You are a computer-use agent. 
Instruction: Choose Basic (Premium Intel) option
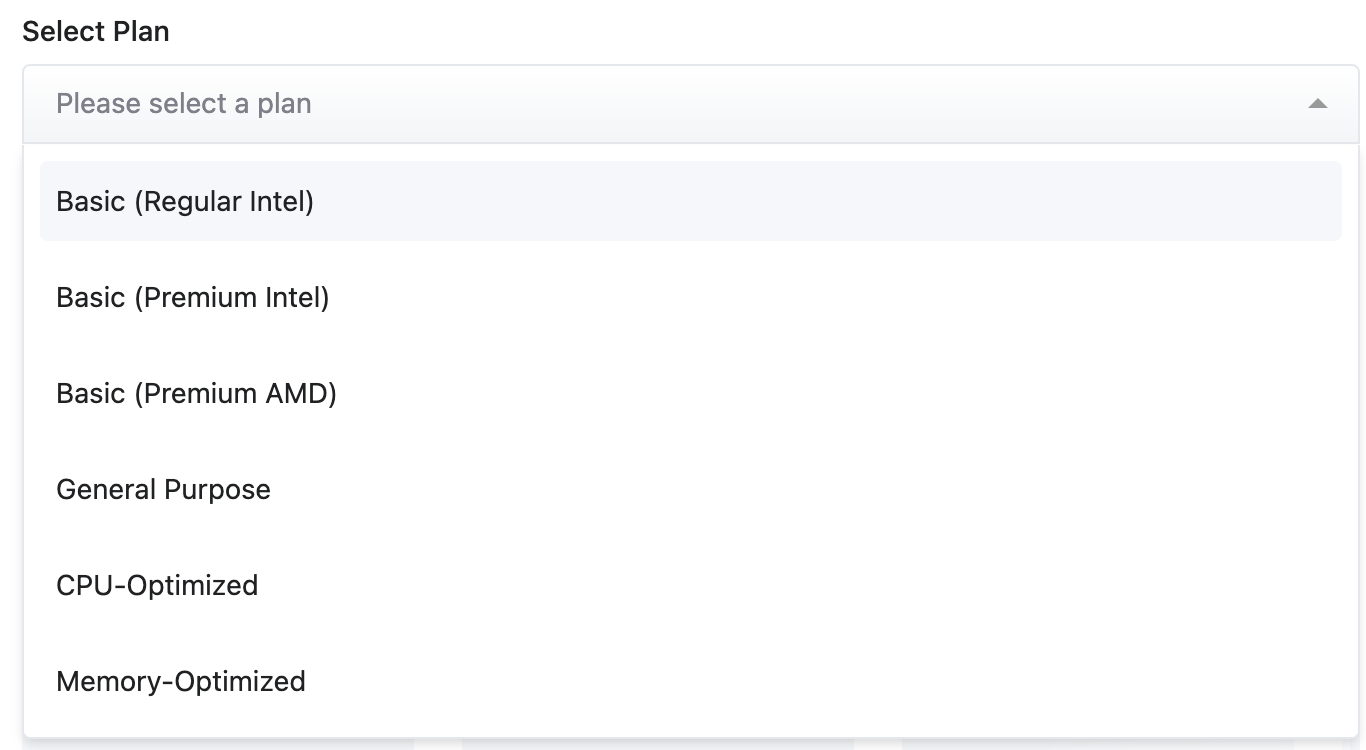point(690,297)
